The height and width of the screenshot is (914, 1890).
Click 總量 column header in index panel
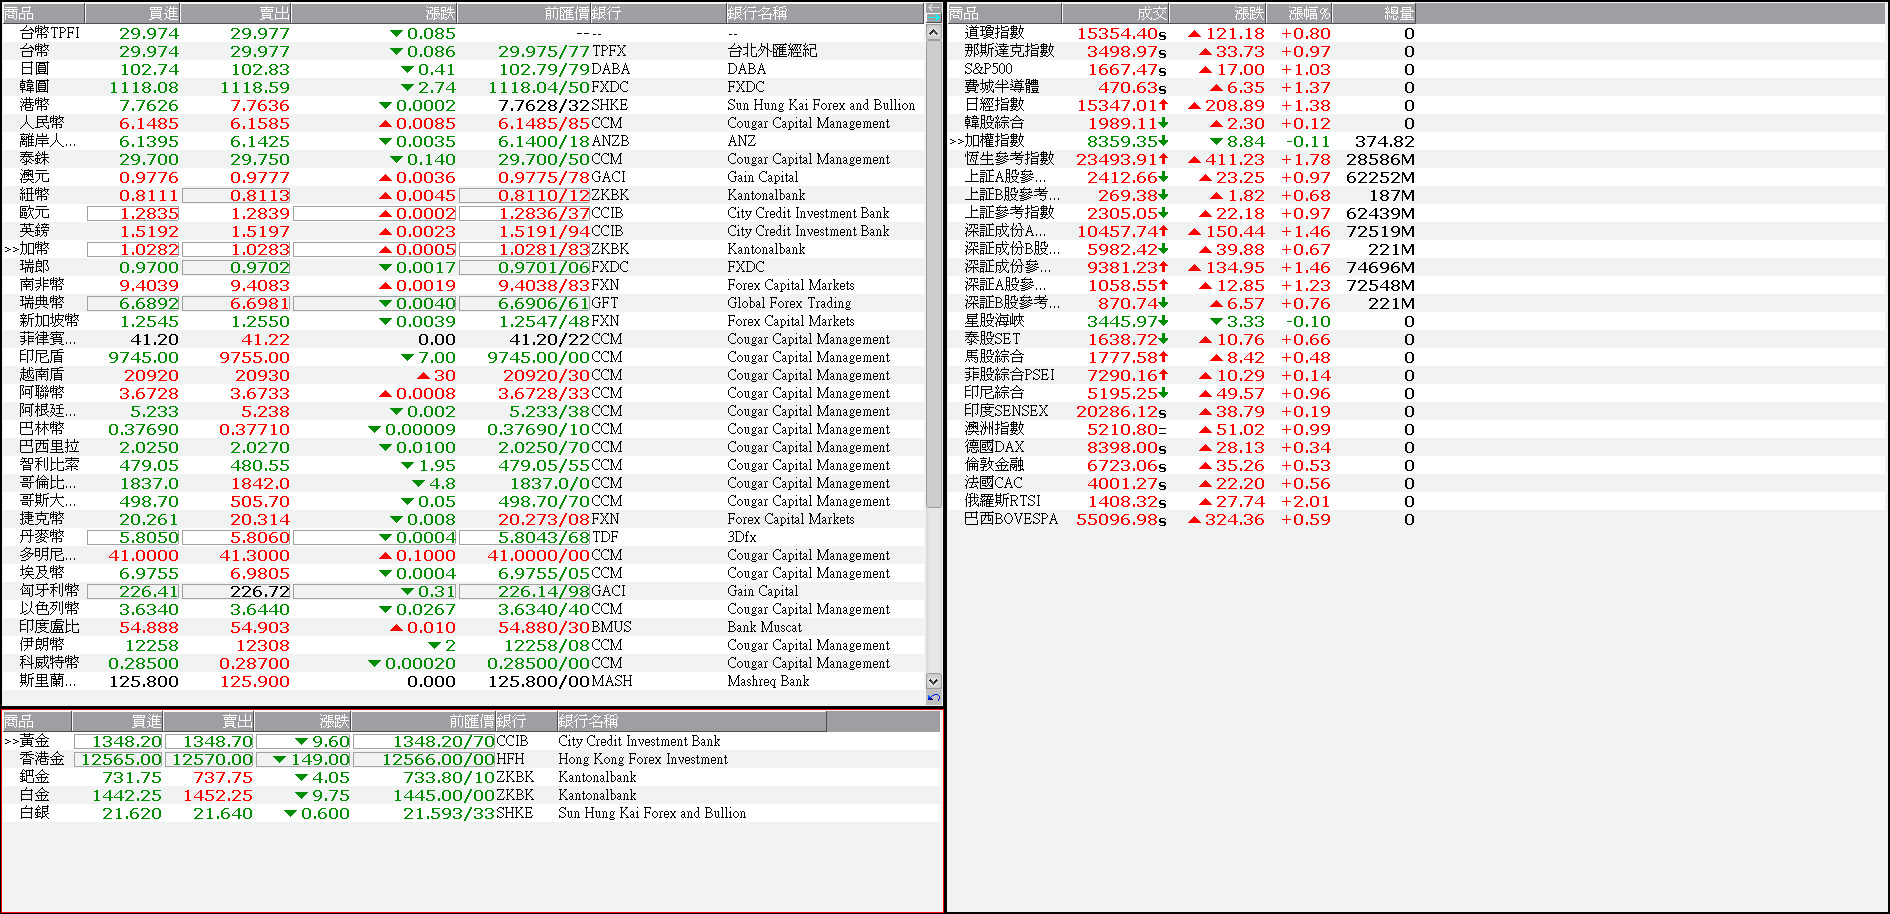pyautogui.click(x=1375, y=13)
